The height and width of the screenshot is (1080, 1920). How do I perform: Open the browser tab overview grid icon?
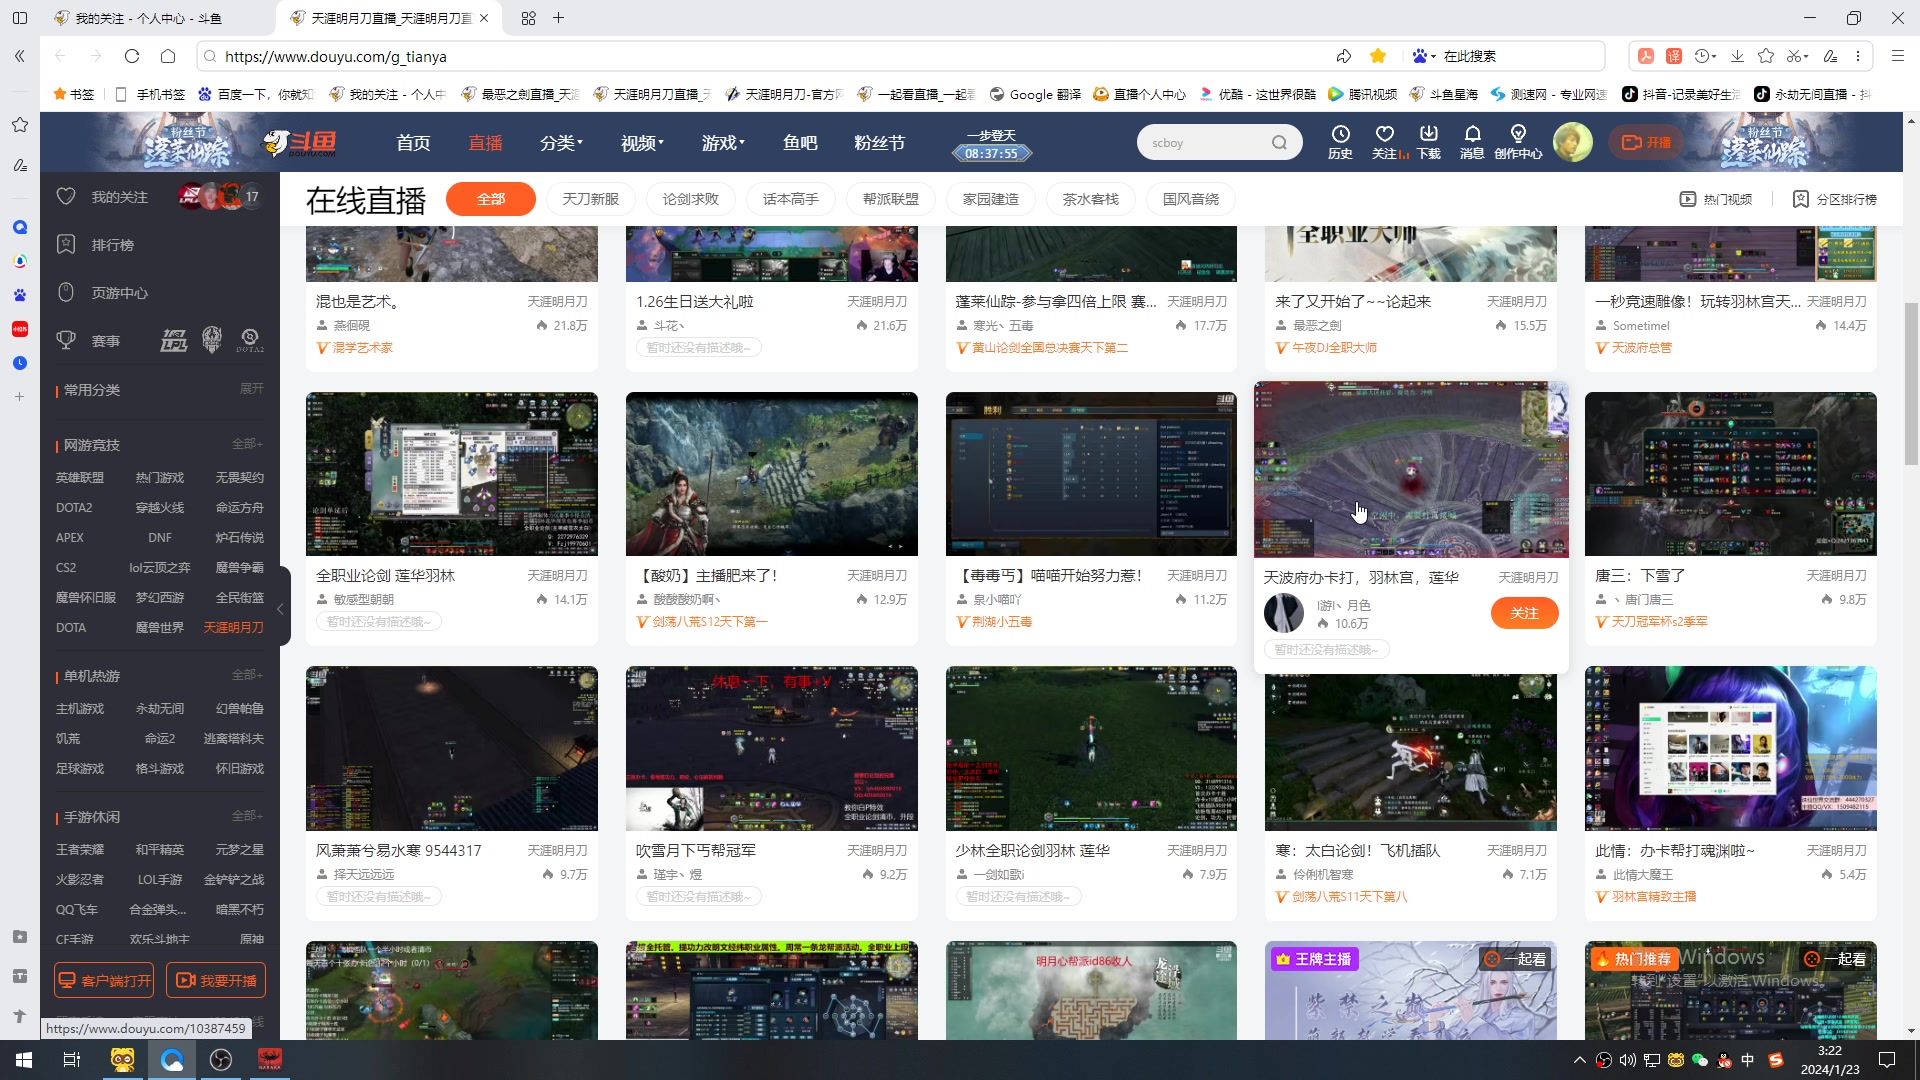tap(528, 18)
